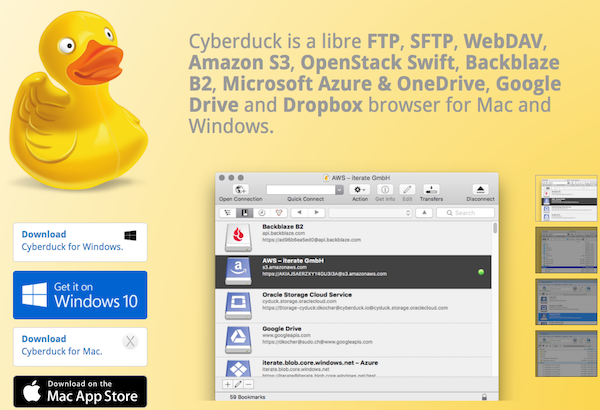Open the second screenshot thumbnail
The height and width of the screenshot is (410, 600).
566,250
